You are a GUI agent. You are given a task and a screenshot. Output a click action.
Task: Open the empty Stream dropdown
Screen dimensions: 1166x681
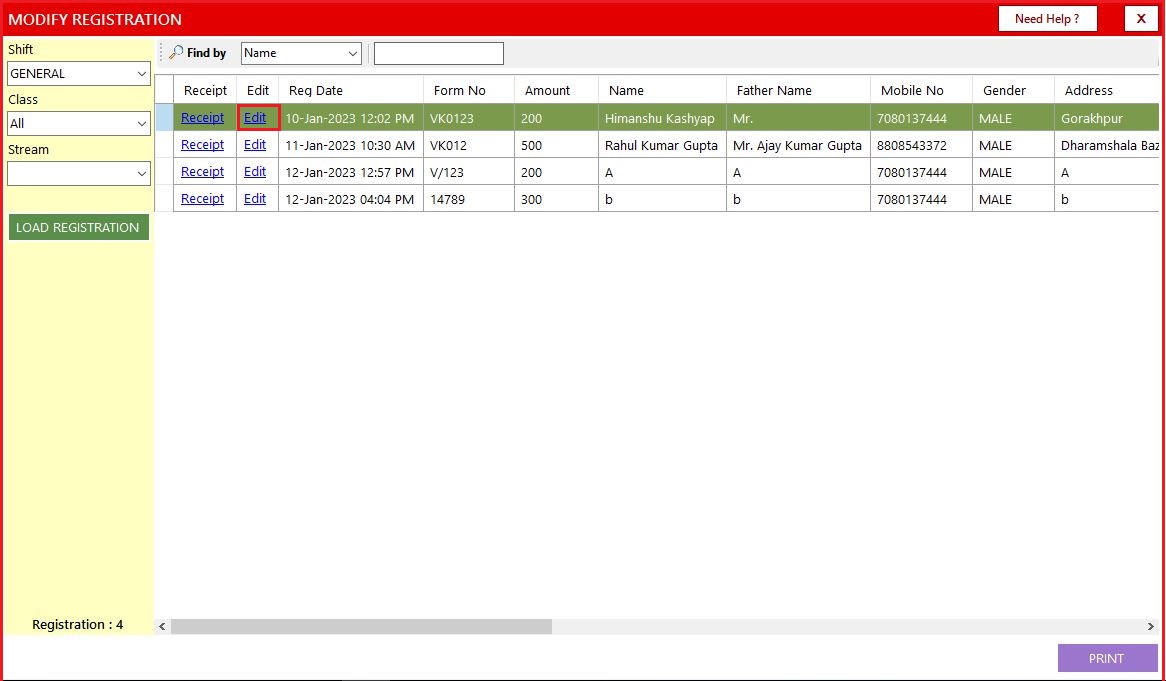(78, 174)
